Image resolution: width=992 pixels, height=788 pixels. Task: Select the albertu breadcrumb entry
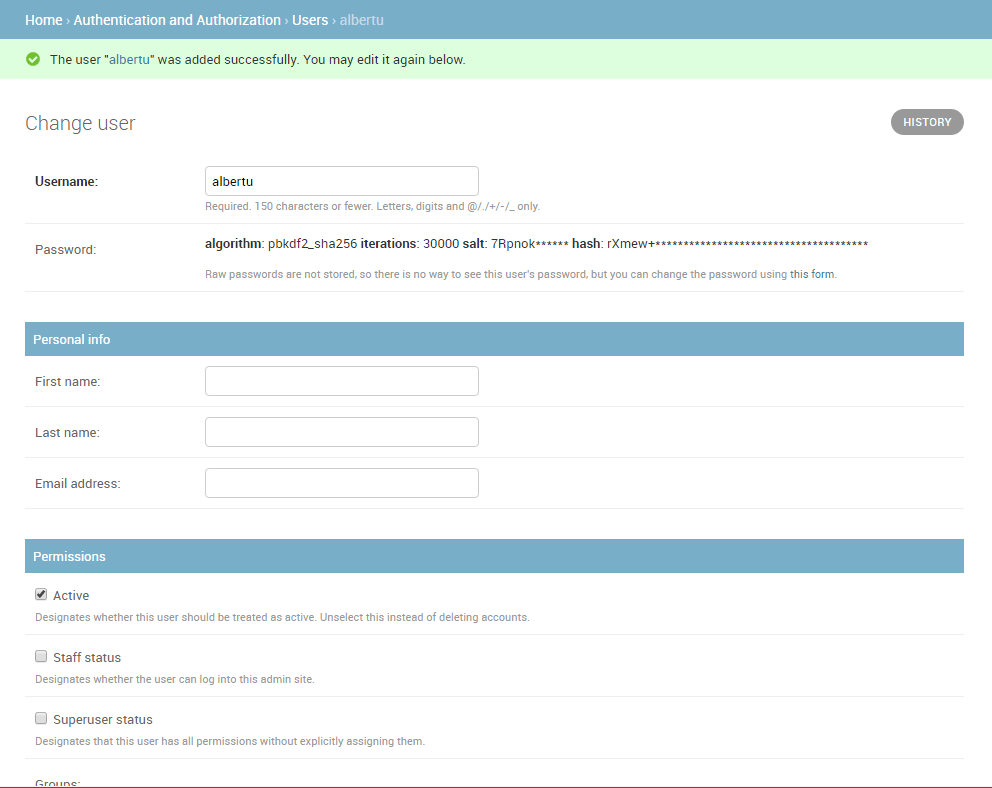pyautogui.click(x=361, y=19)
